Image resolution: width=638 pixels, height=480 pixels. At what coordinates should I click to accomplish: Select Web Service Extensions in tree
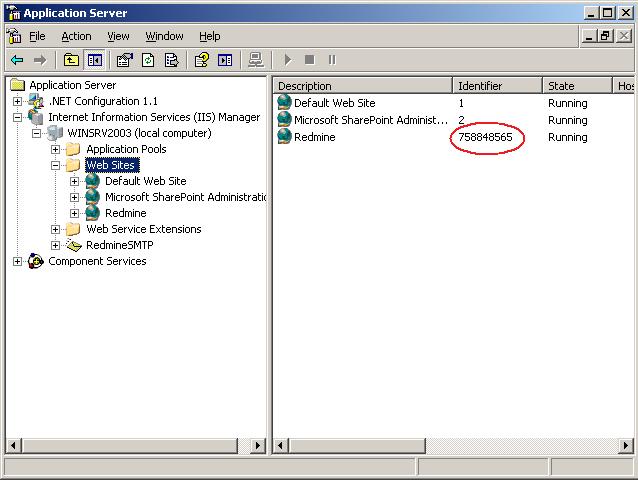coord(143,229)
